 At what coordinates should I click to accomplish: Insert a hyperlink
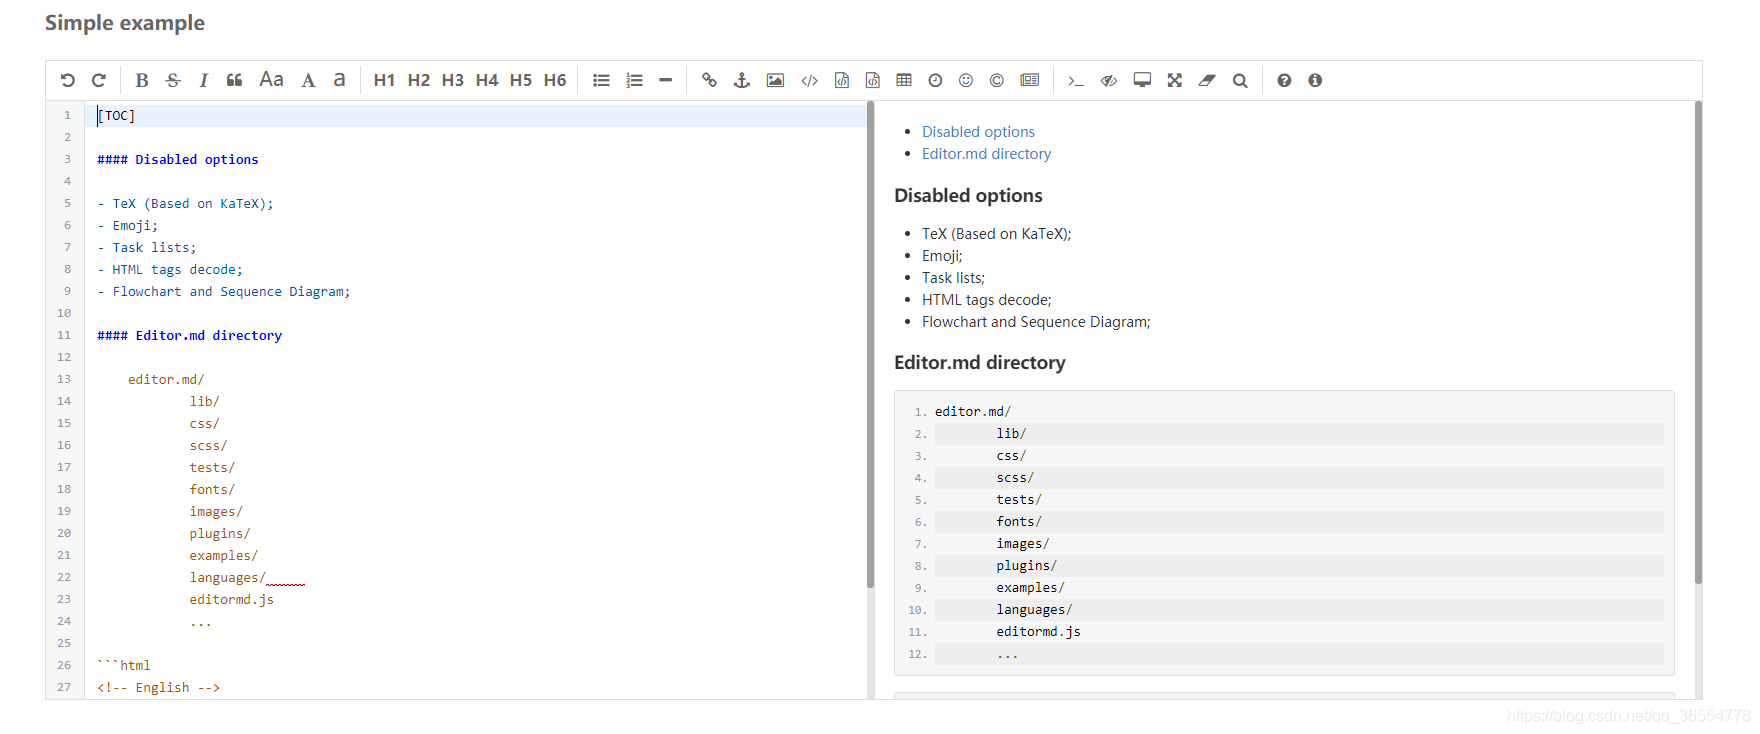[x=709, y=80]
